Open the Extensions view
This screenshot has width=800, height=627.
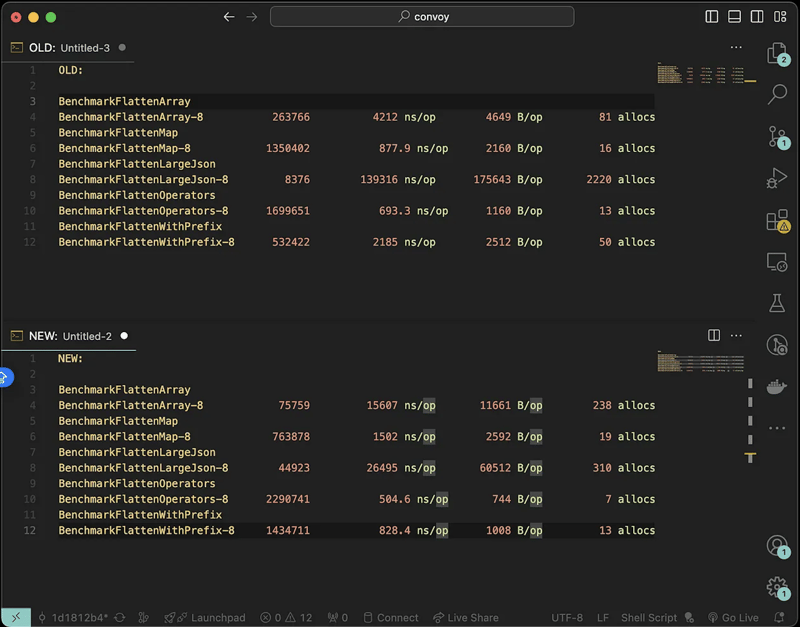tap(776, 220)
